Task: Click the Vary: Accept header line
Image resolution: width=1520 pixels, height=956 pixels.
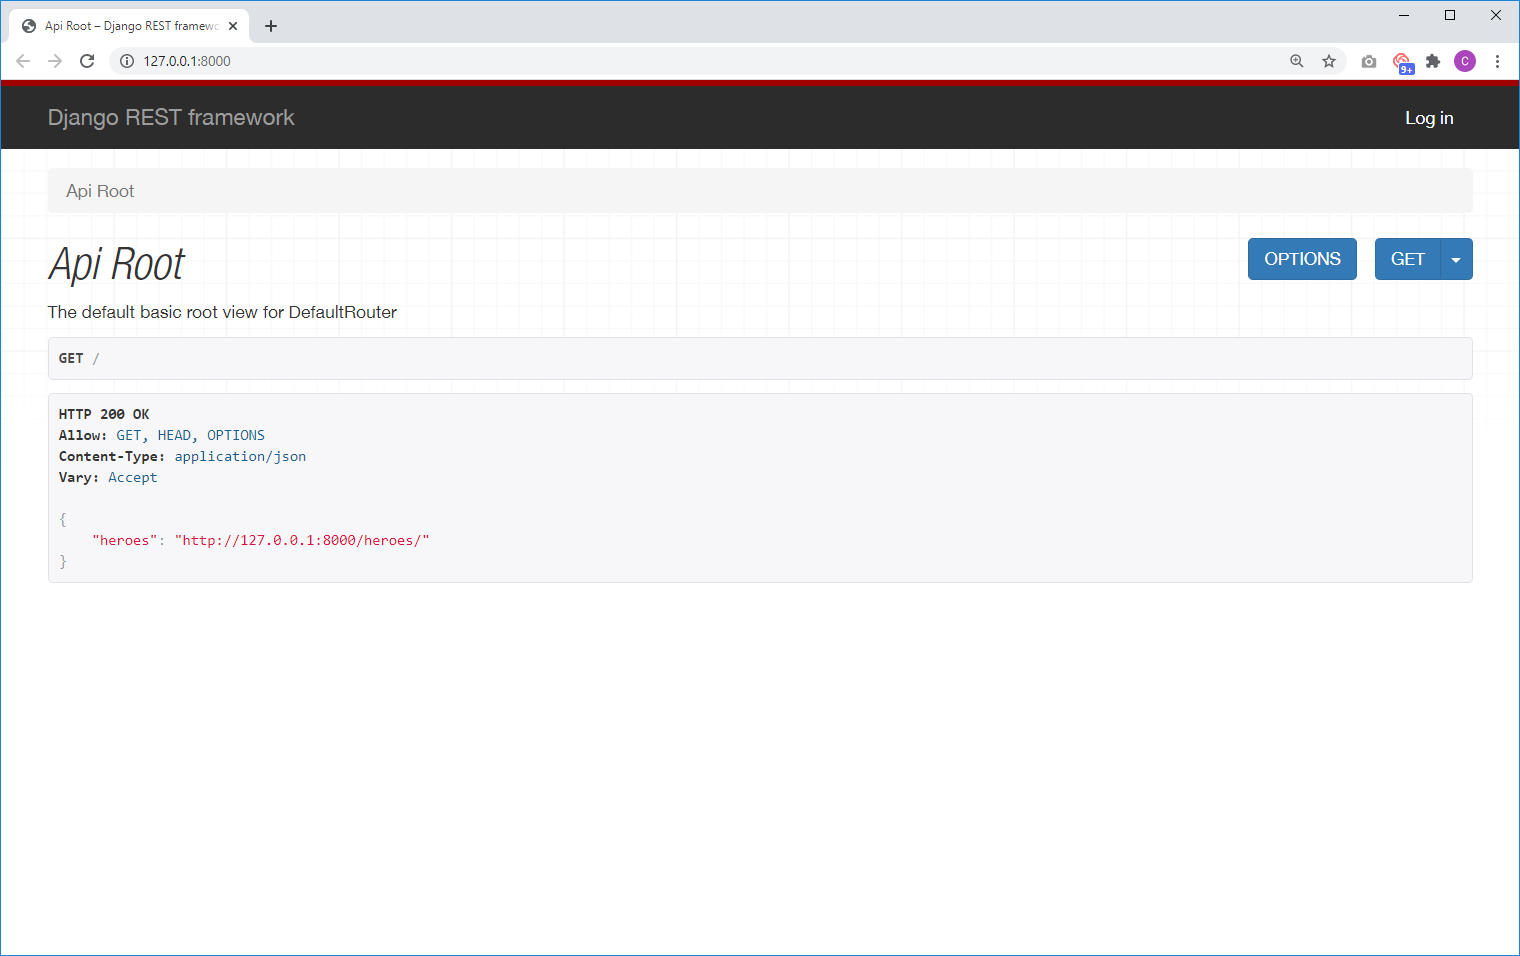Action: coord(108,477)
